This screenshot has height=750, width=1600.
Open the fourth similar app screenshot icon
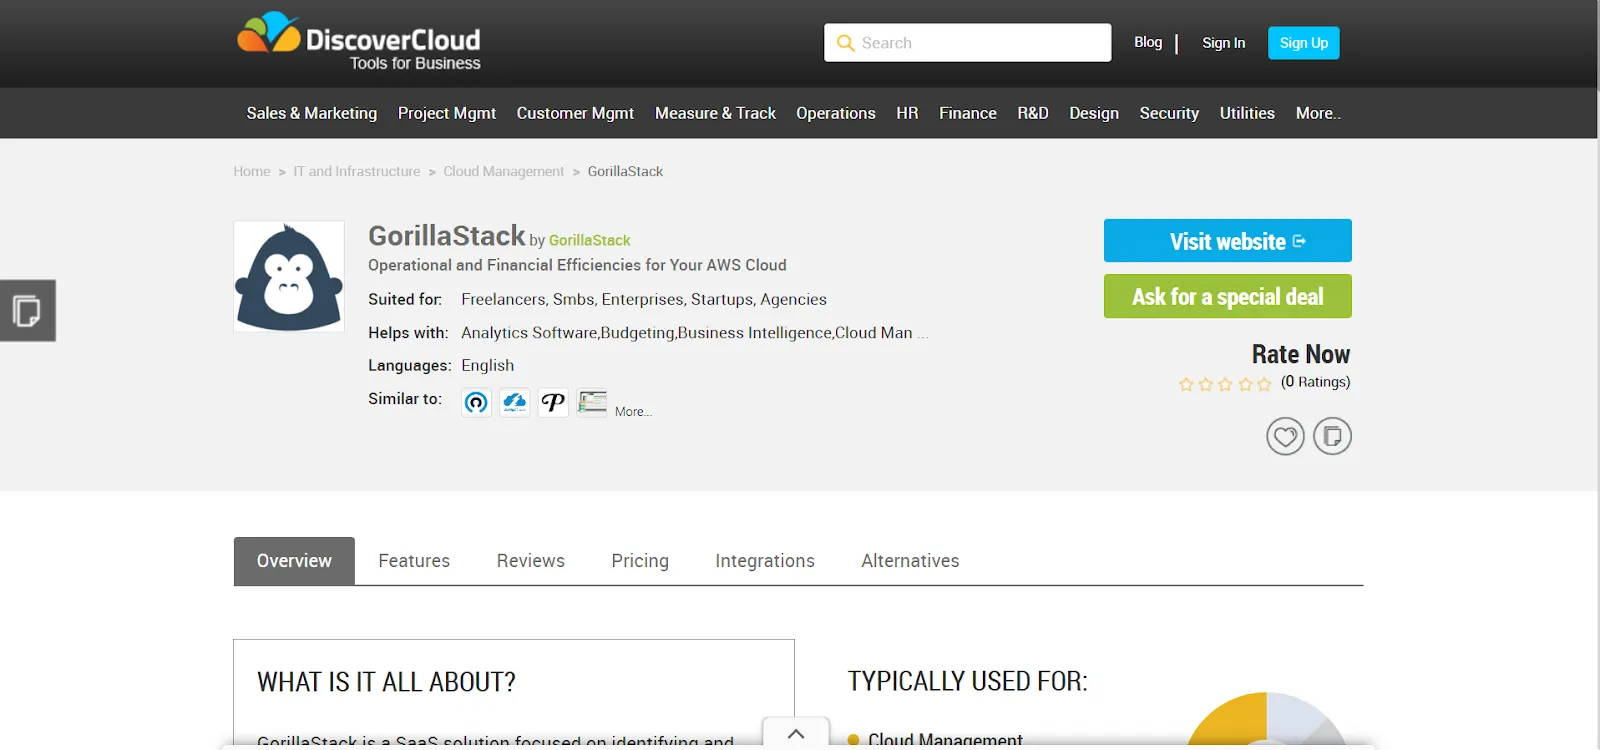point(592,402)
